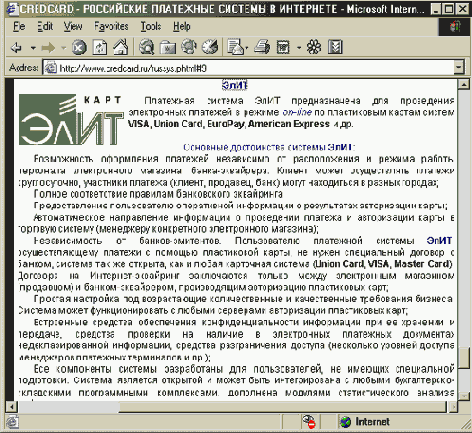Open the Favorites menu
The height and width of the screenshot is (433, 472).
click(x=111, y=26)
